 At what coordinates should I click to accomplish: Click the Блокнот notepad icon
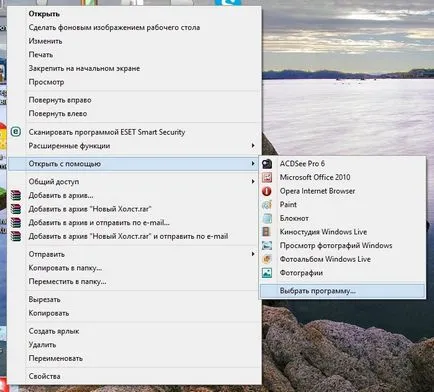click(x=267, y=218)
